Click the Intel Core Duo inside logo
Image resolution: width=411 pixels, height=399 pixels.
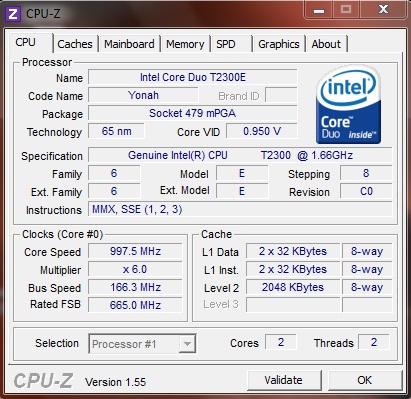click(348, 105)
